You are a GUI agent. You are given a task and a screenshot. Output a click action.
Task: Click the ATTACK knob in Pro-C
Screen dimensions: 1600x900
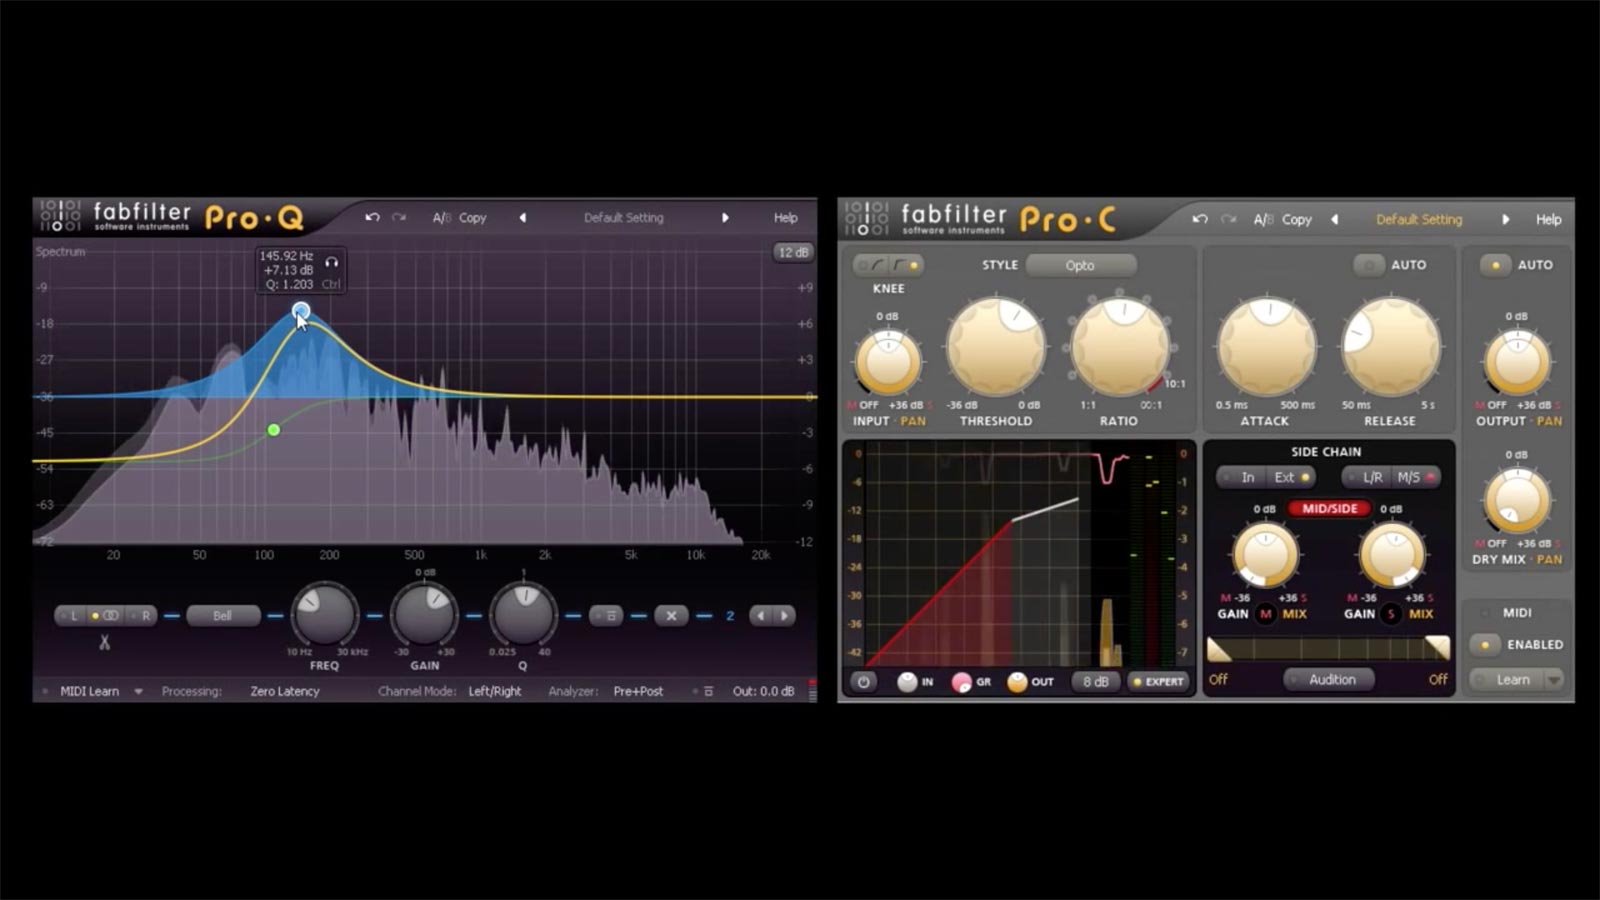(1266, 347)
